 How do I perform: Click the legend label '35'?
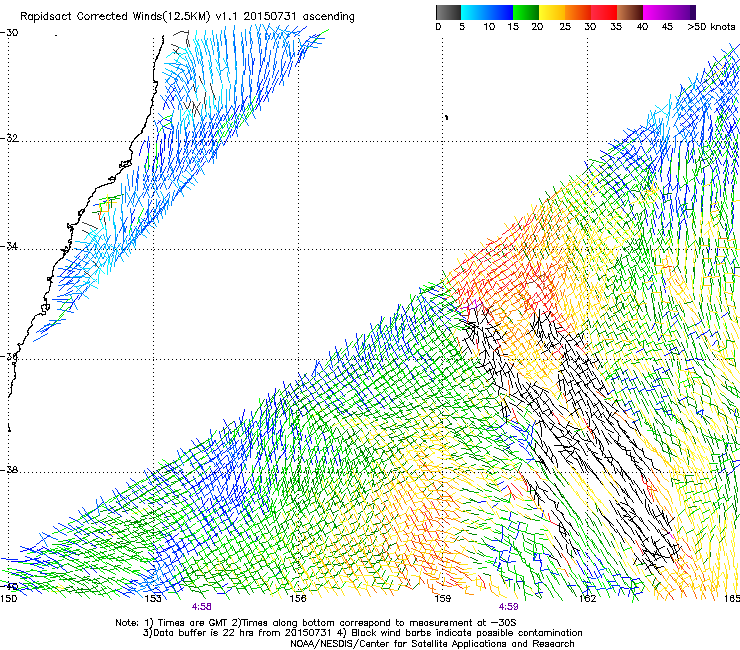[616, 27]
